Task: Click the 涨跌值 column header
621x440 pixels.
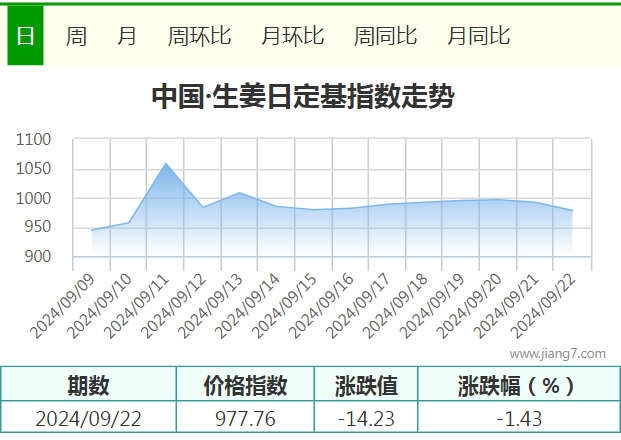Action: tap(366, 385)
